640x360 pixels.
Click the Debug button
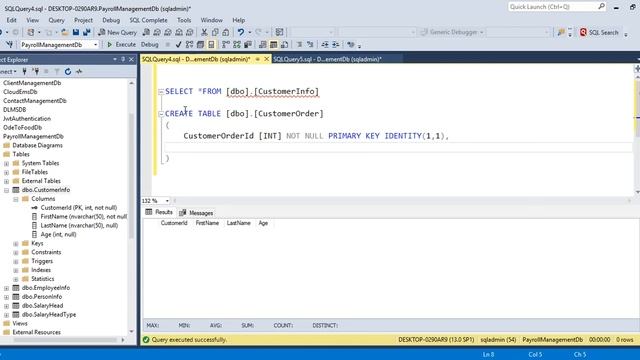tap(149, 44)
